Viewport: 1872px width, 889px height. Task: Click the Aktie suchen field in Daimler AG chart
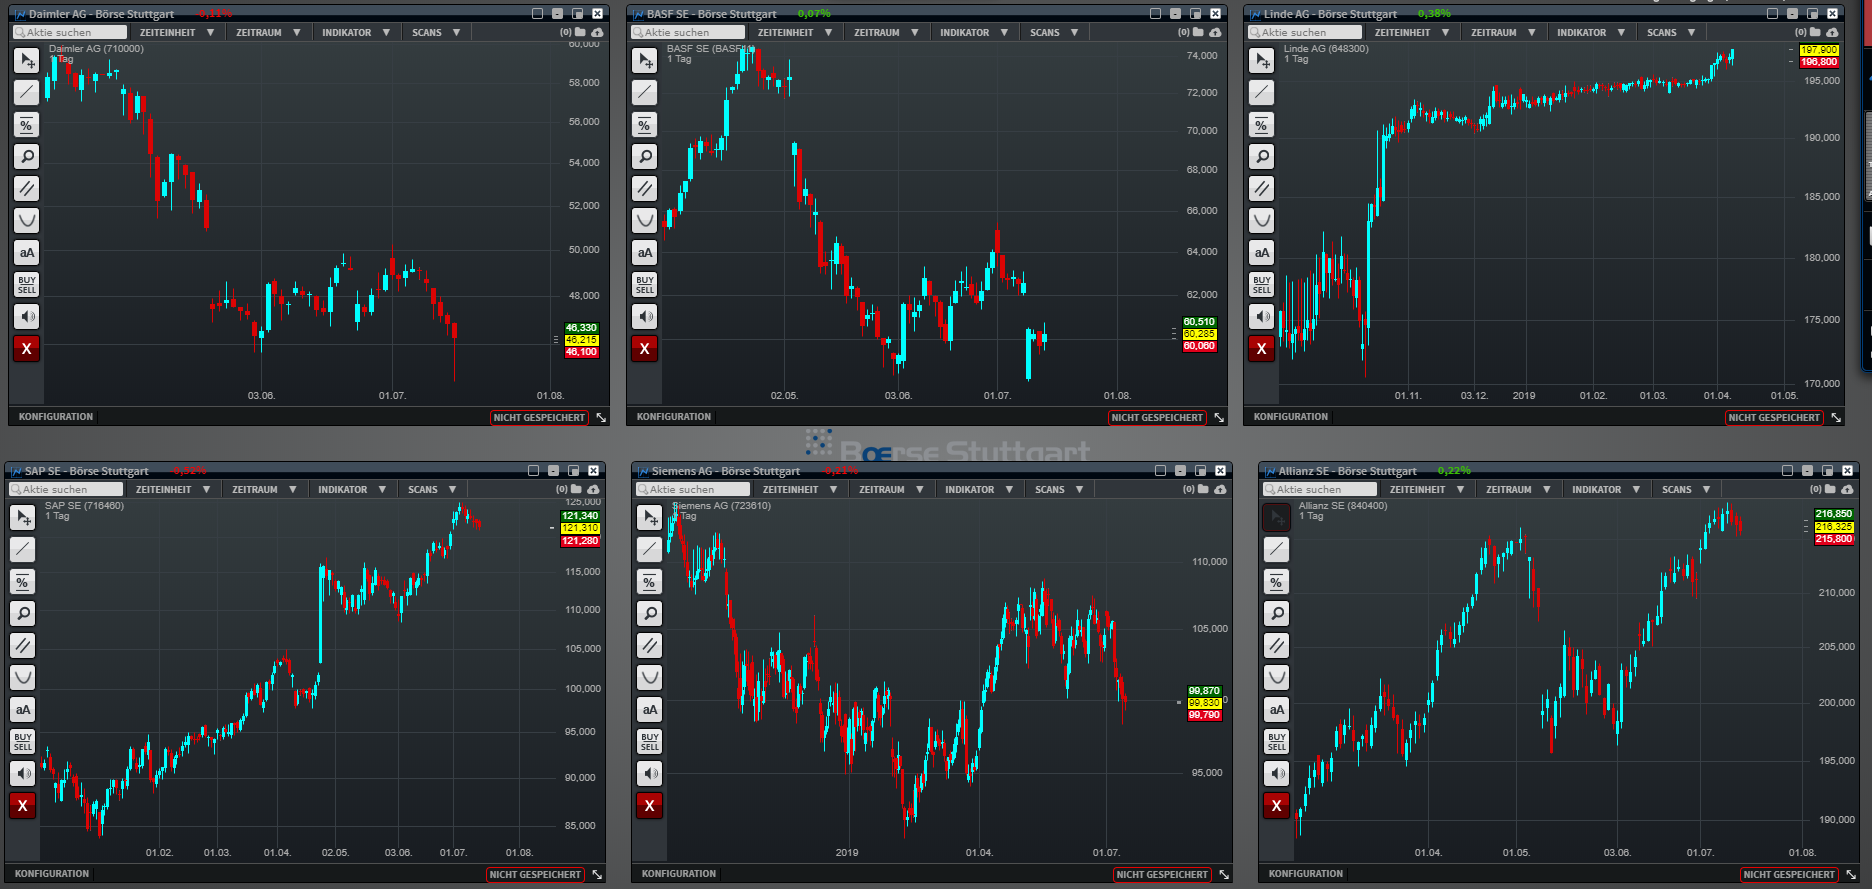point(69,32)
